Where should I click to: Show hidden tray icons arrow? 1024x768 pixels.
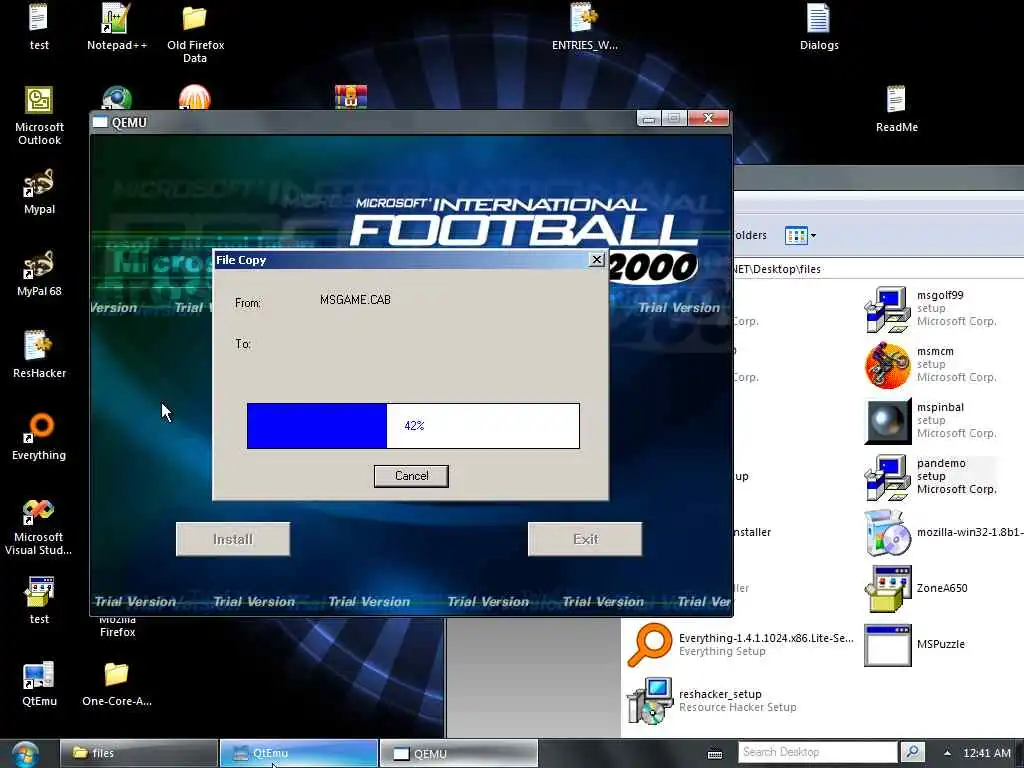coord(947,753)
